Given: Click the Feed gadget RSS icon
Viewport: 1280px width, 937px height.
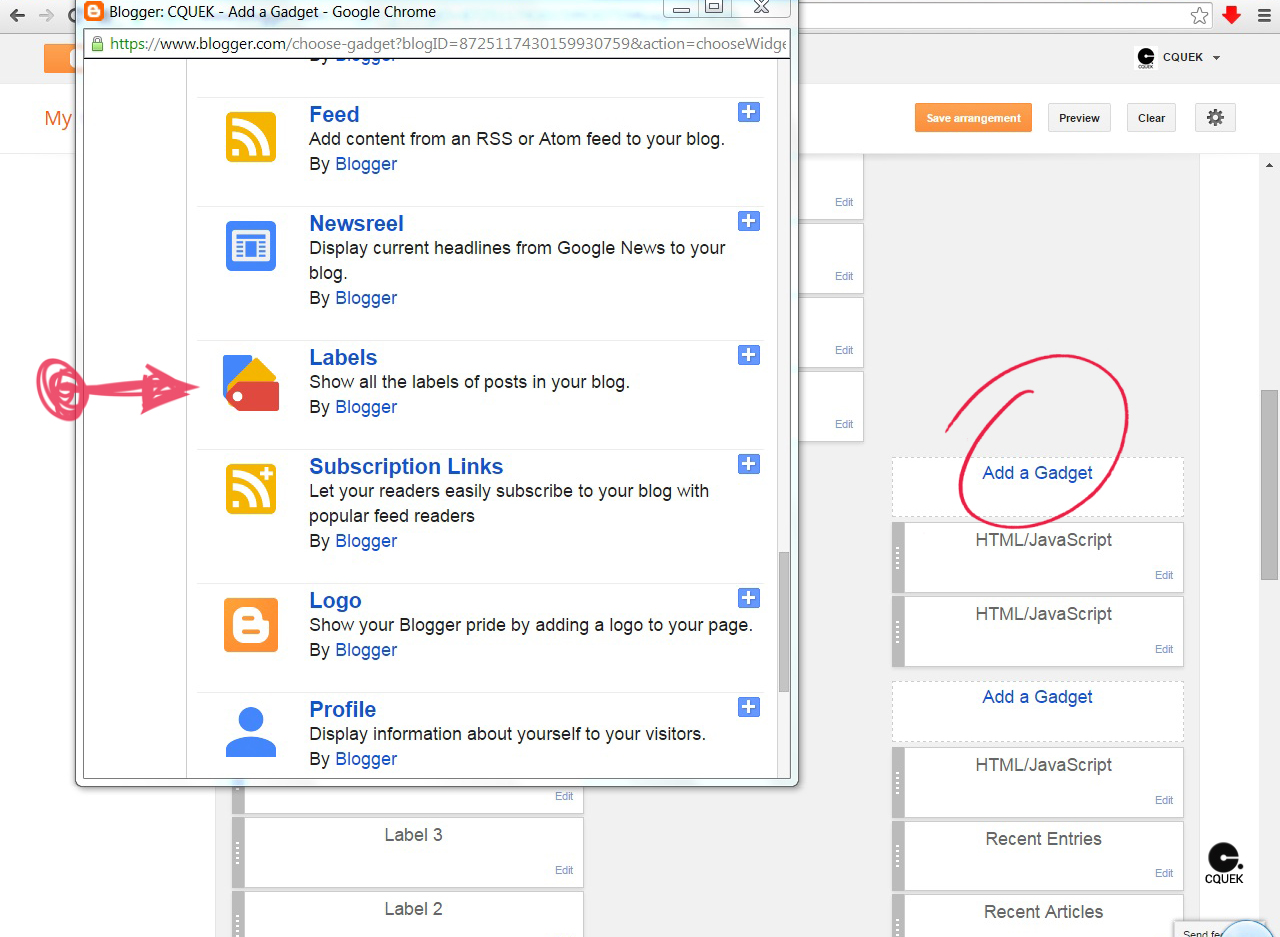Looking at the screenshot, I should tap(251, 136).
